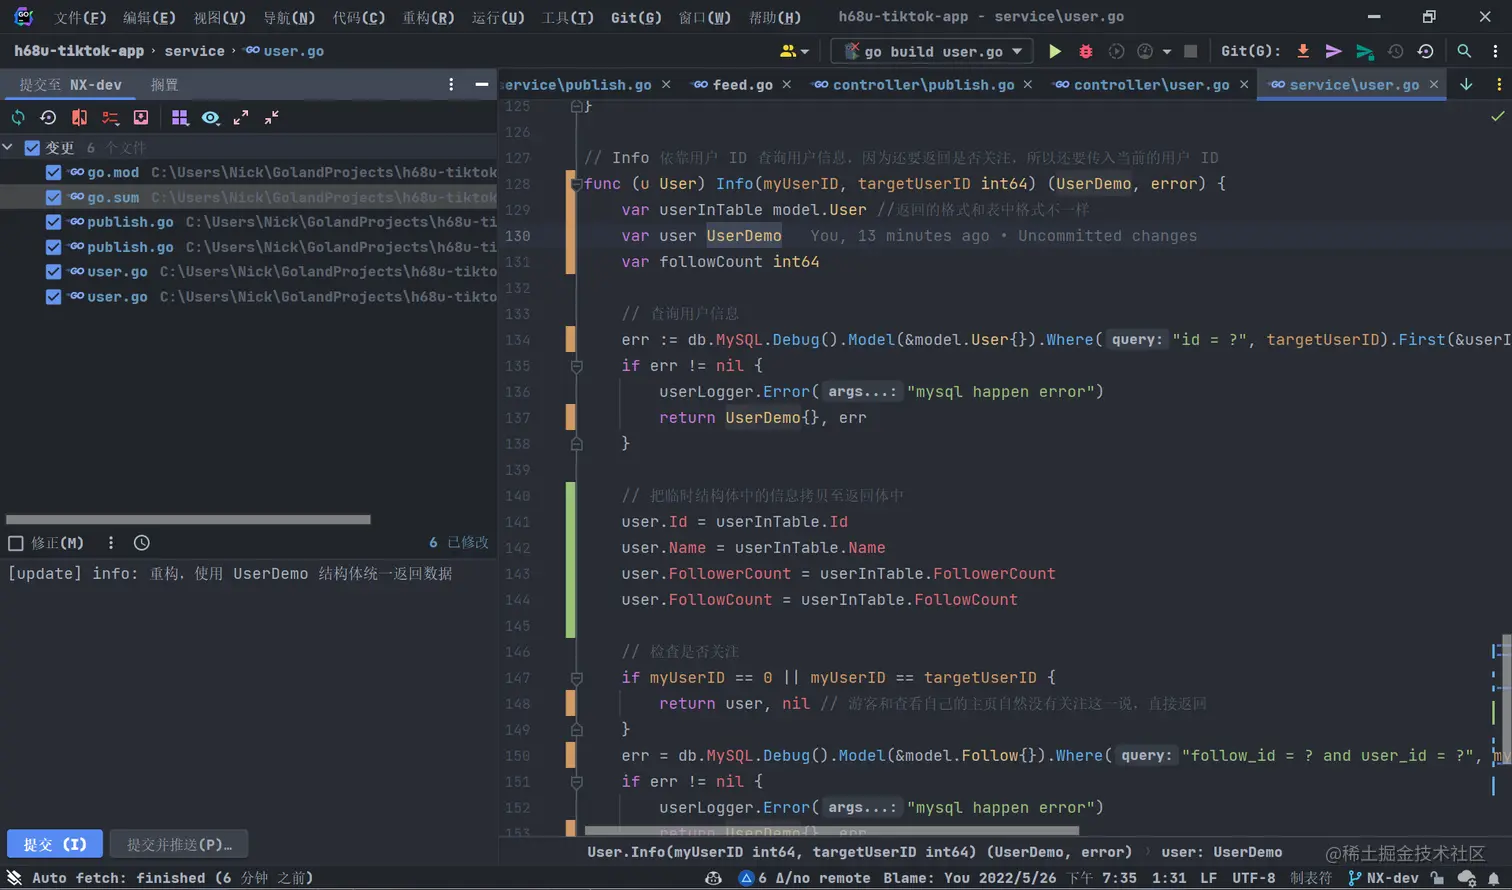Screen dimensions: 1512x890
Task: Open the 重构(R) refactor menu
Action: click(428, 17)
